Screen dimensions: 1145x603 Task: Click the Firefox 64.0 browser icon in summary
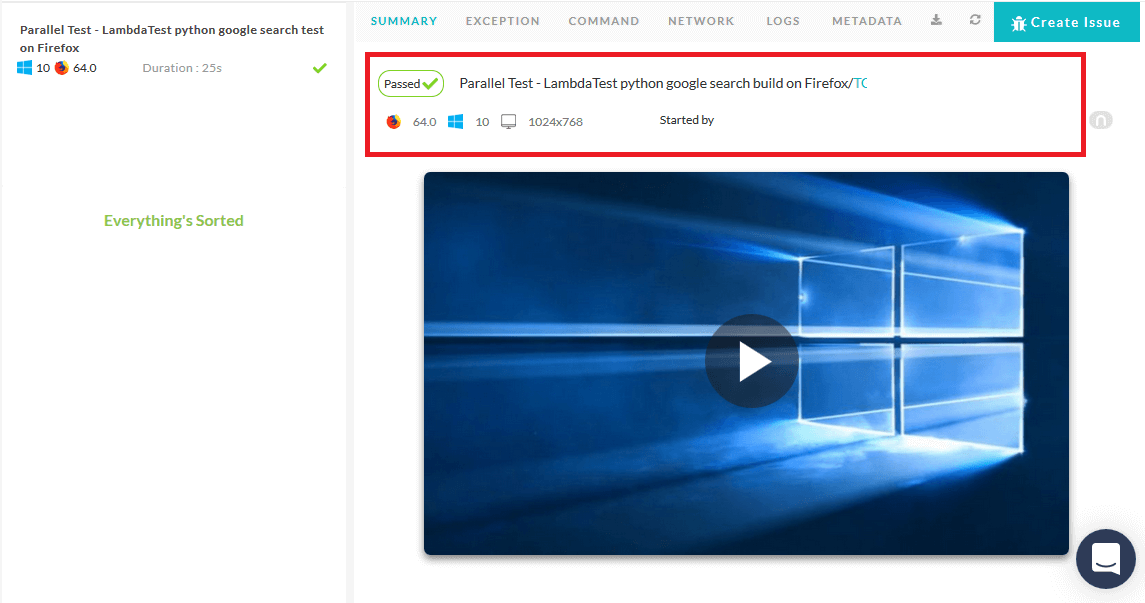tap(394, 121)
